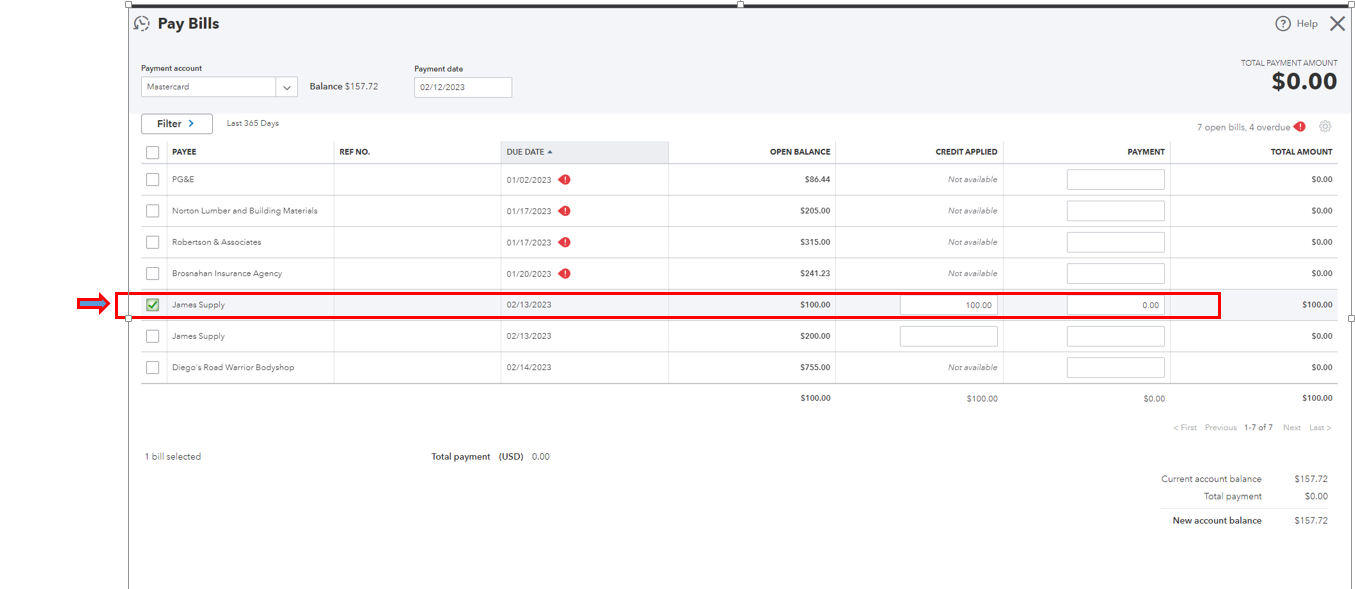Check the PG&E bill checkbox
The width and height of the screenshot is (1355, 589).
coord(152,179)
